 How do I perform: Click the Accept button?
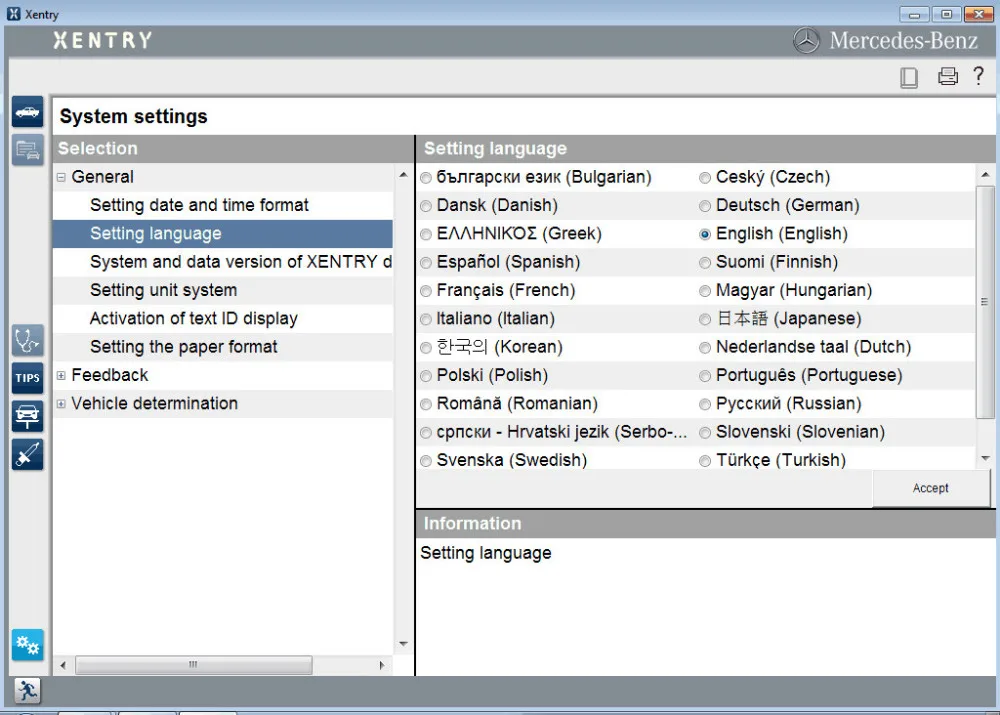pyautogui.click(x=930, y=488)
